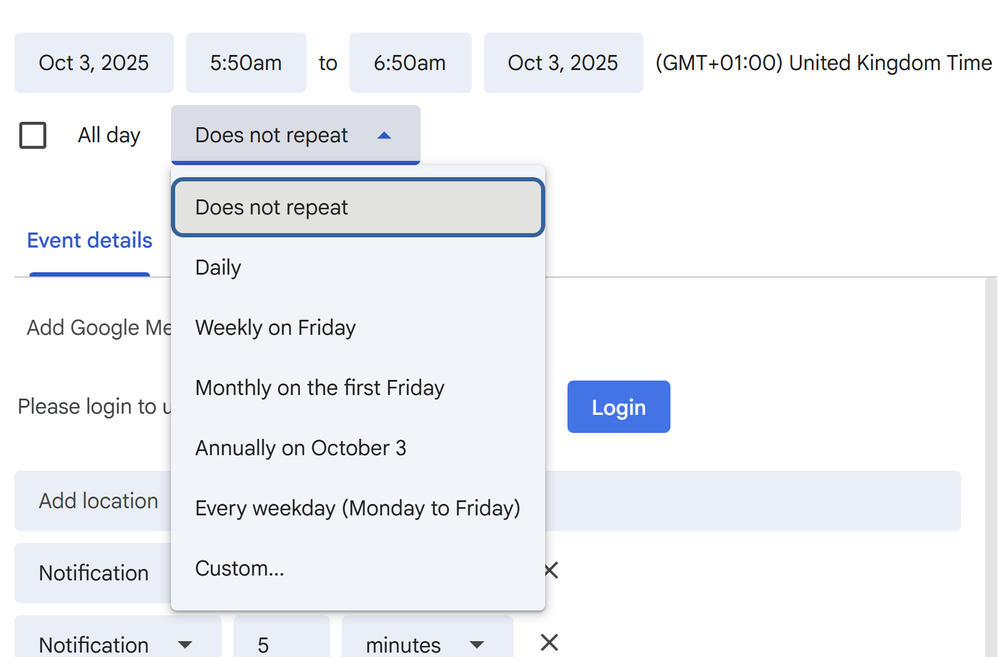999x657 pixels.
Task: Open the start date Oct 3, 2025
Action: click(94, 63)
